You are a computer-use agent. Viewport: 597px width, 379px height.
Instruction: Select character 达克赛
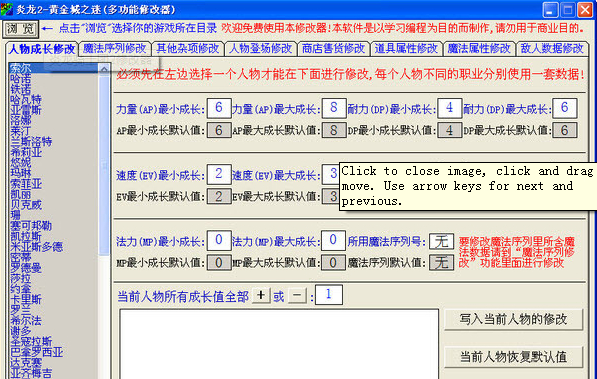click(x=26, y=362)
